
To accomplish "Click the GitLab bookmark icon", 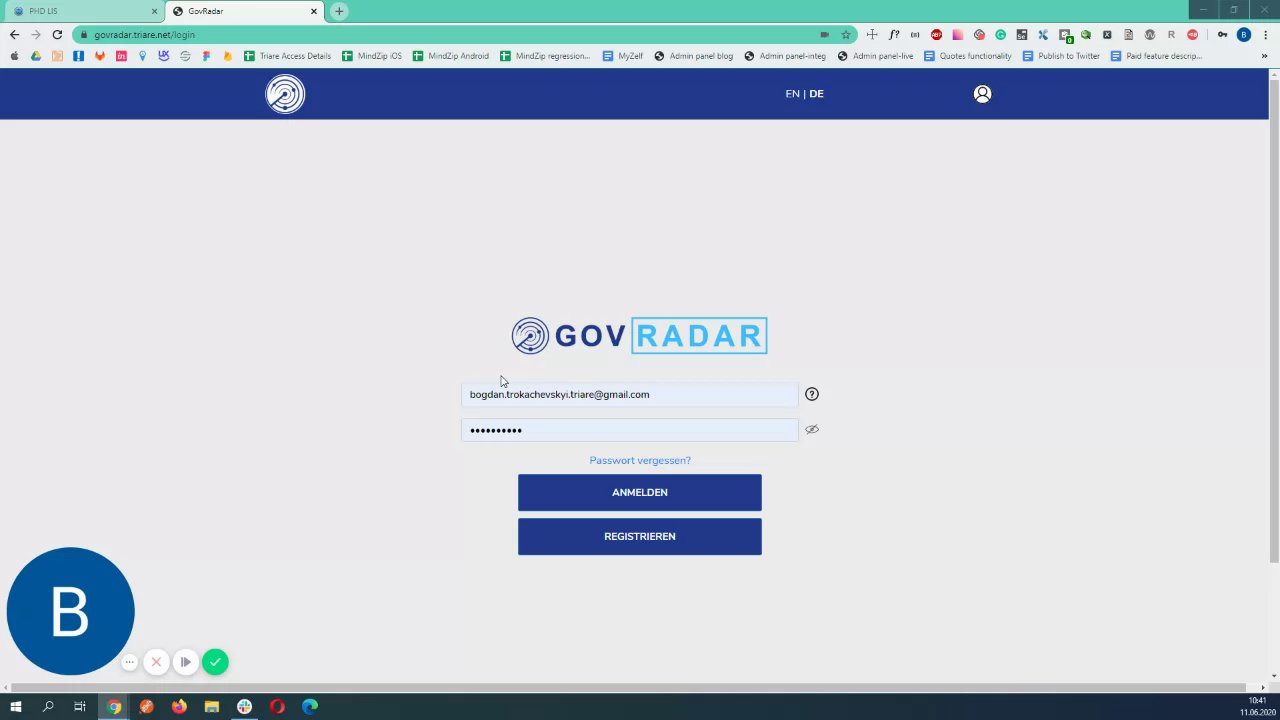I will point(100,56).
